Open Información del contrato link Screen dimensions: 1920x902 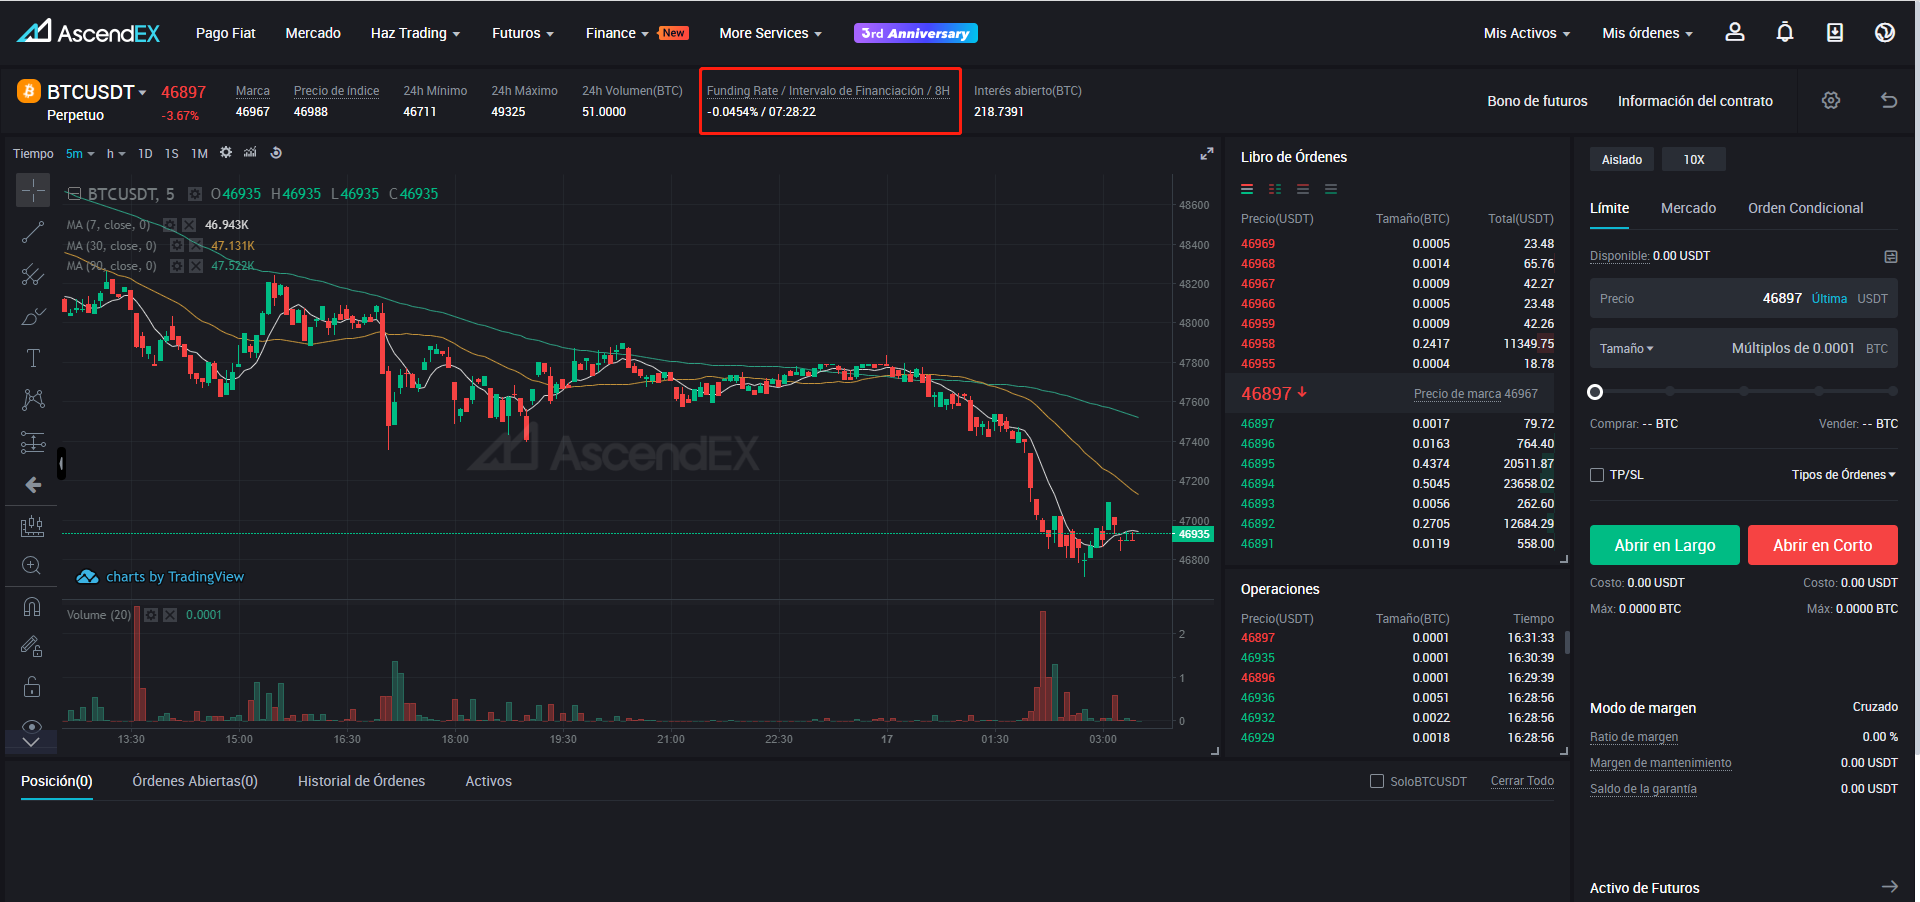(x=1695, y=101)
